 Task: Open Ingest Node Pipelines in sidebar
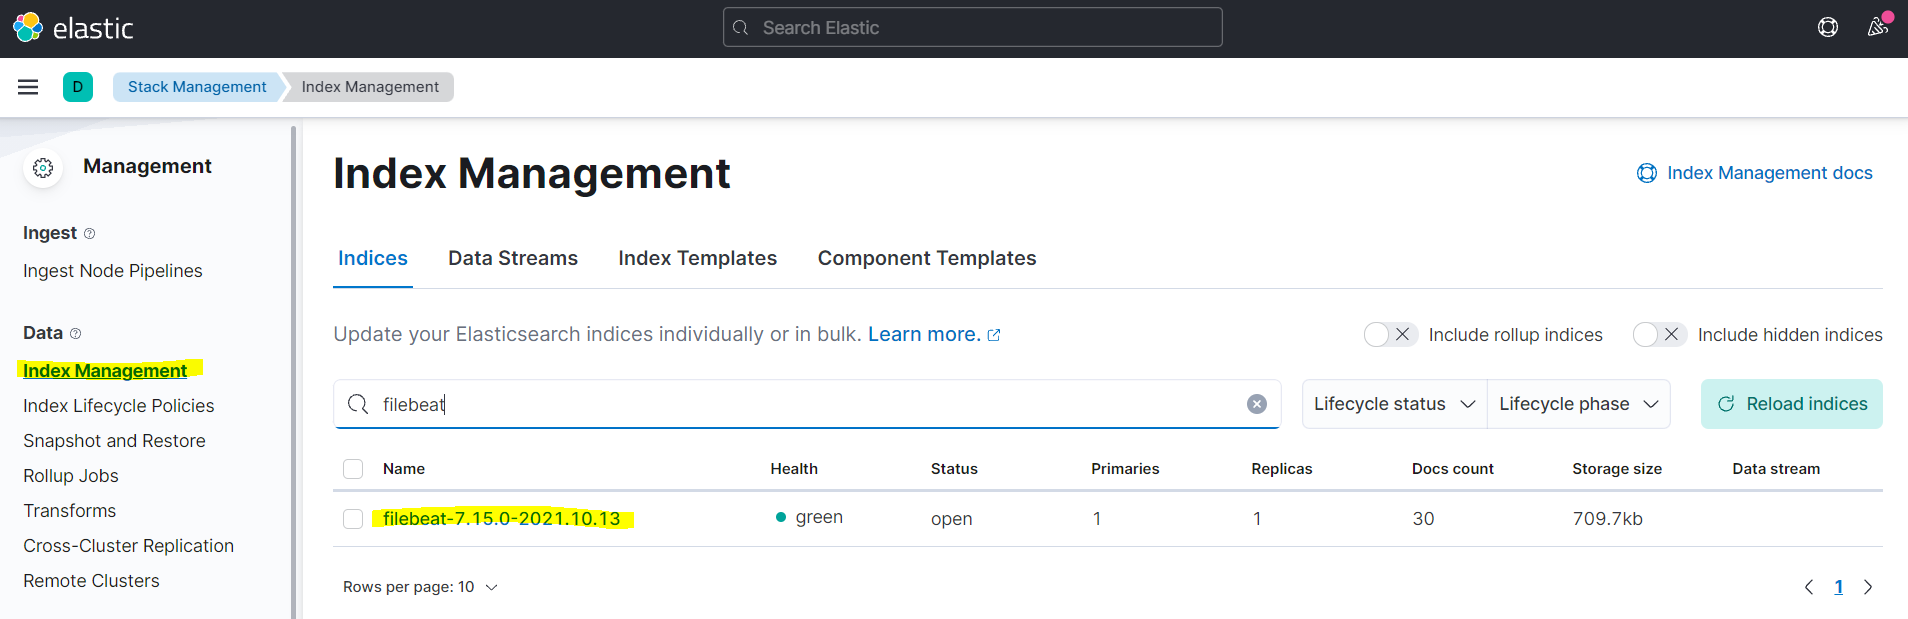[113, 271]
